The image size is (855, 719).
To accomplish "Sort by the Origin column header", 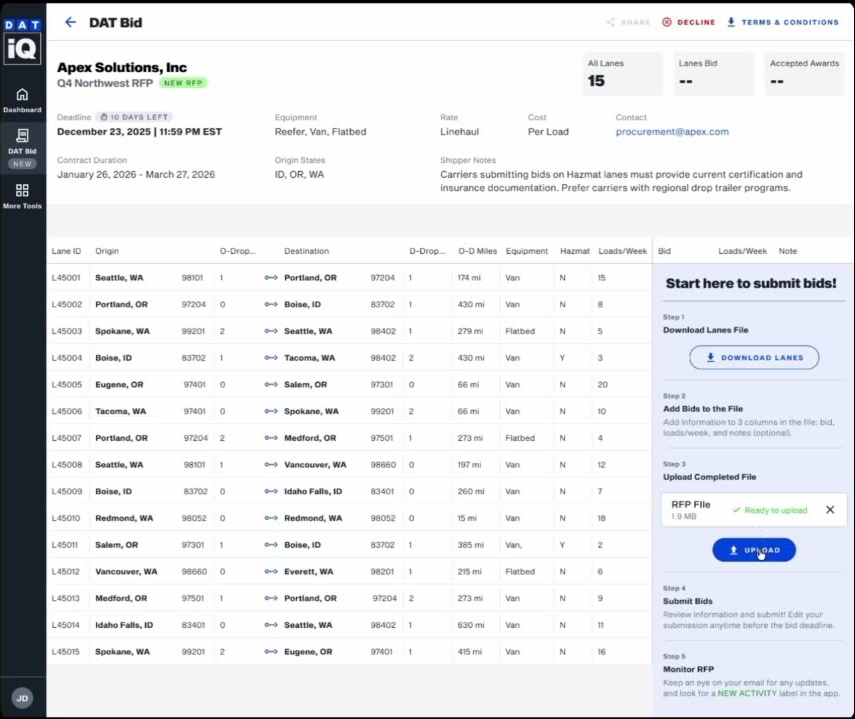I will point(107,251).
